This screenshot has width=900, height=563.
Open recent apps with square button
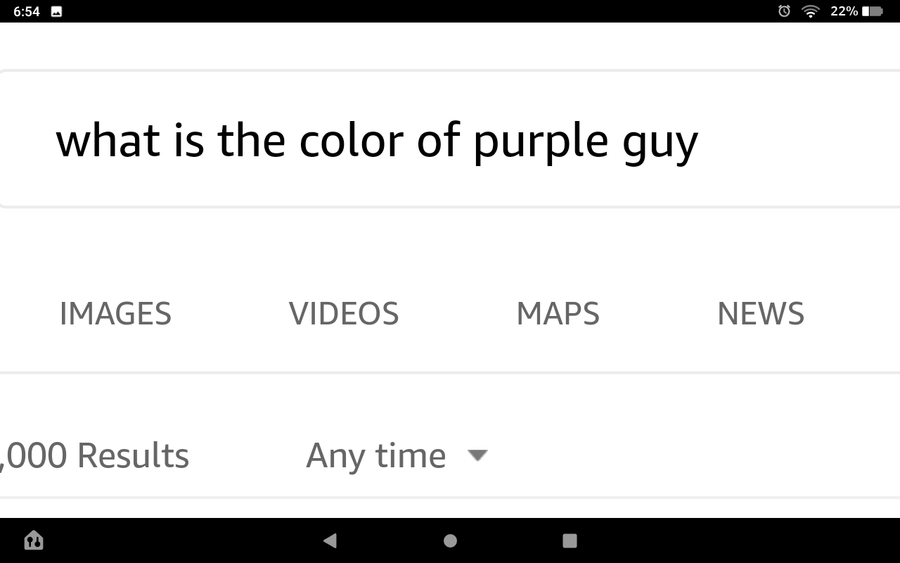(x=570, y=541)
